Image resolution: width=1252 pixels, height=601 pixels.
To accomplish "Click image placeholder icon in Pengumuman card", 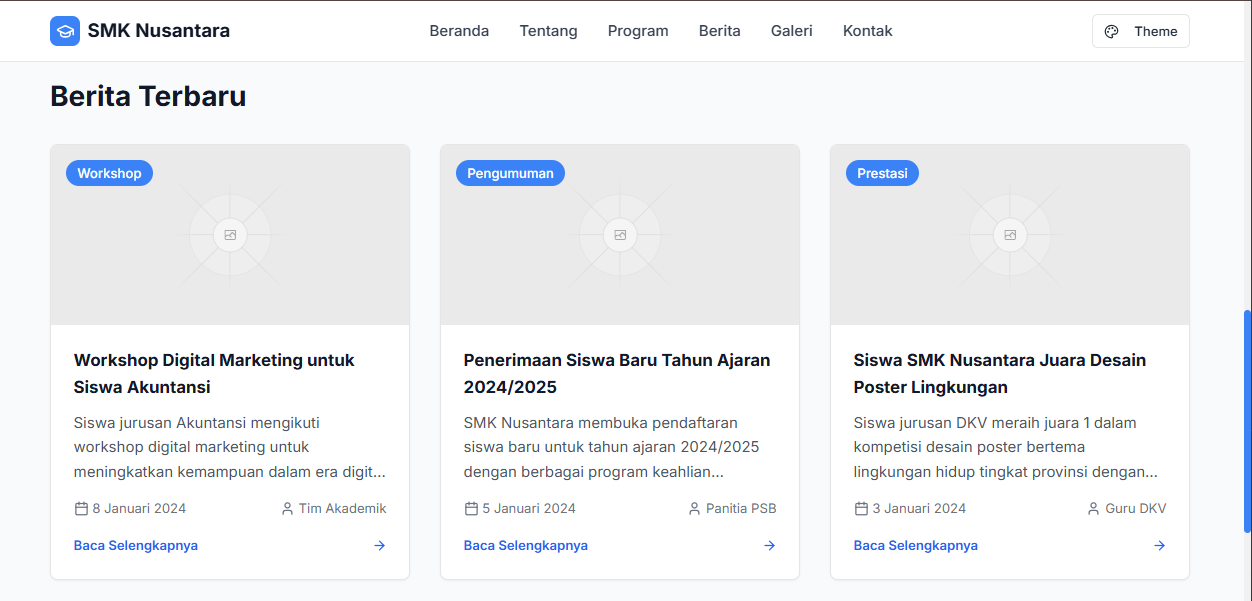I will pyautogui.click(x=620, y=235).
